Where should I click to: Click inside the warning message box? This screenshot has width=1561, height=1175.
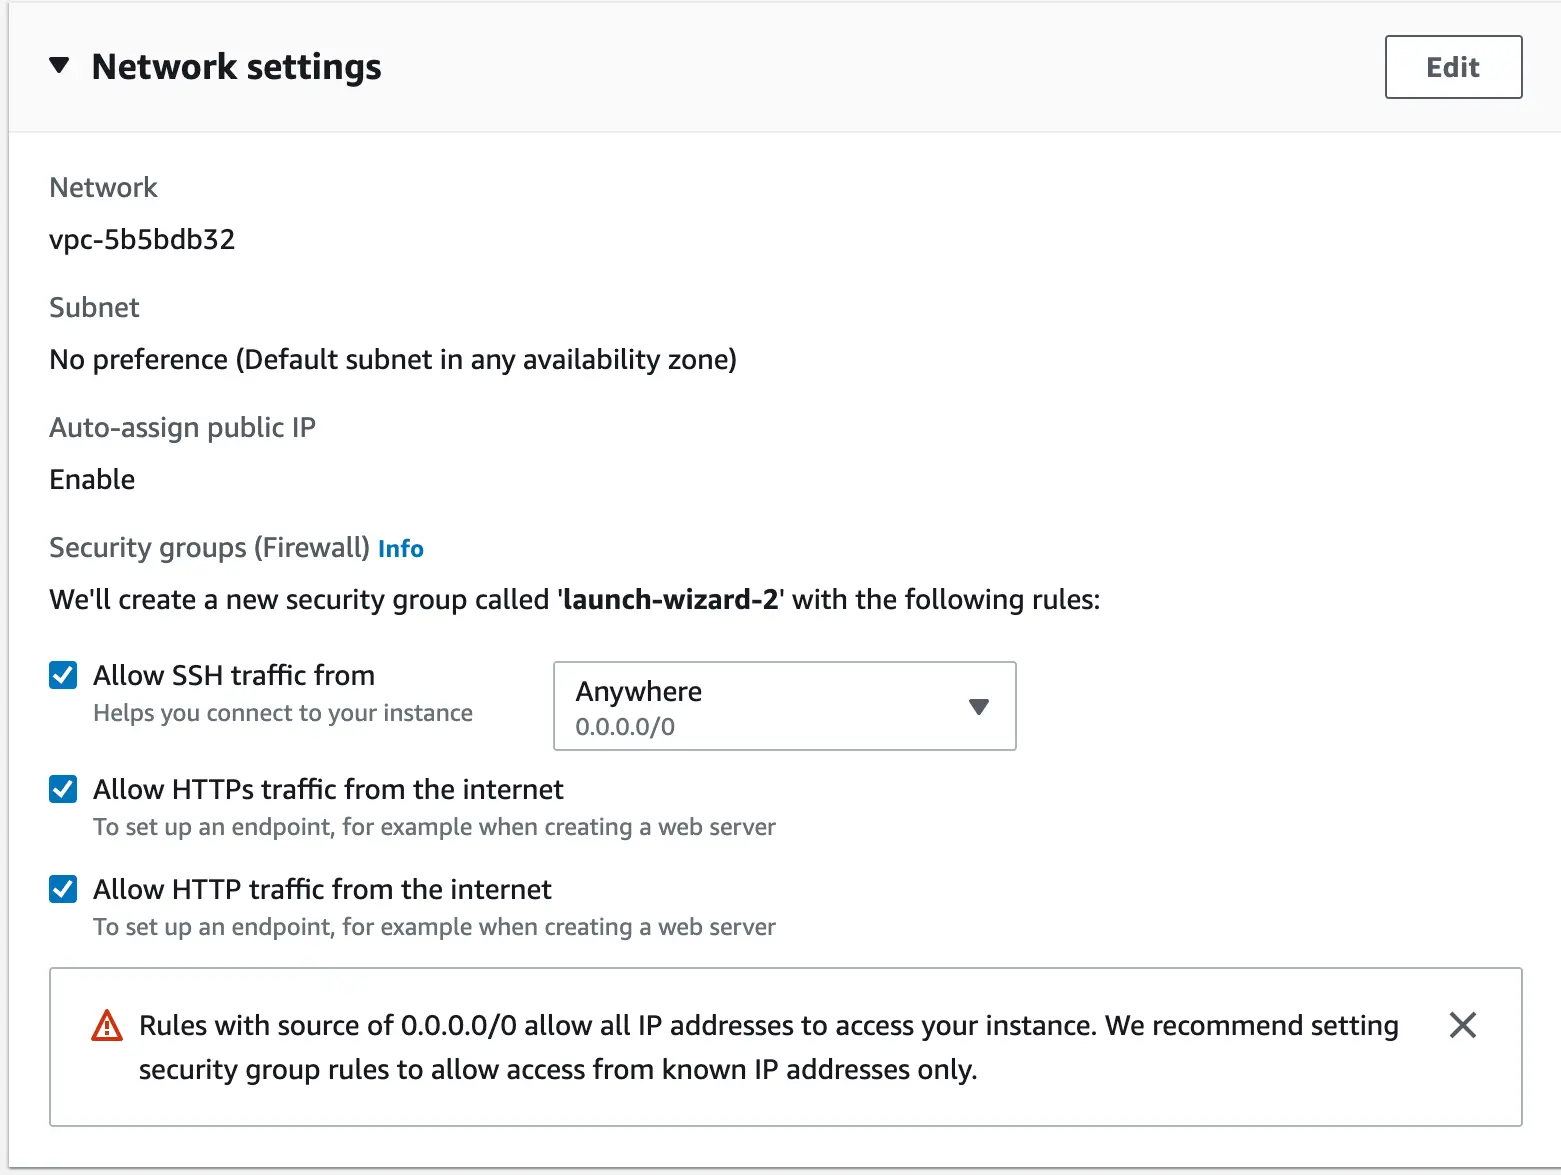(770, 1047)
